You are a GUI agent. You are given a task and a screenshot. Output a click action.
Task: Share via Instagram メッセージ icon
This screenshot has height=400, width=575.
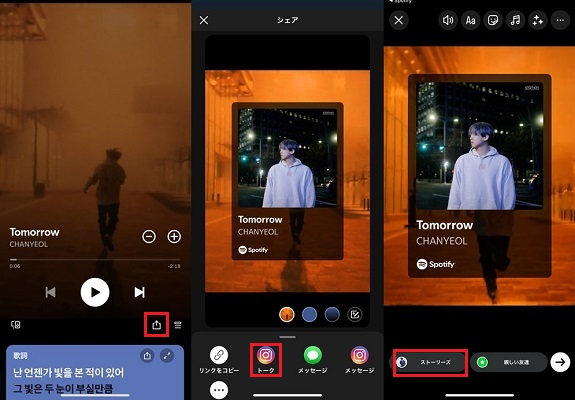[x=360, y=355]
